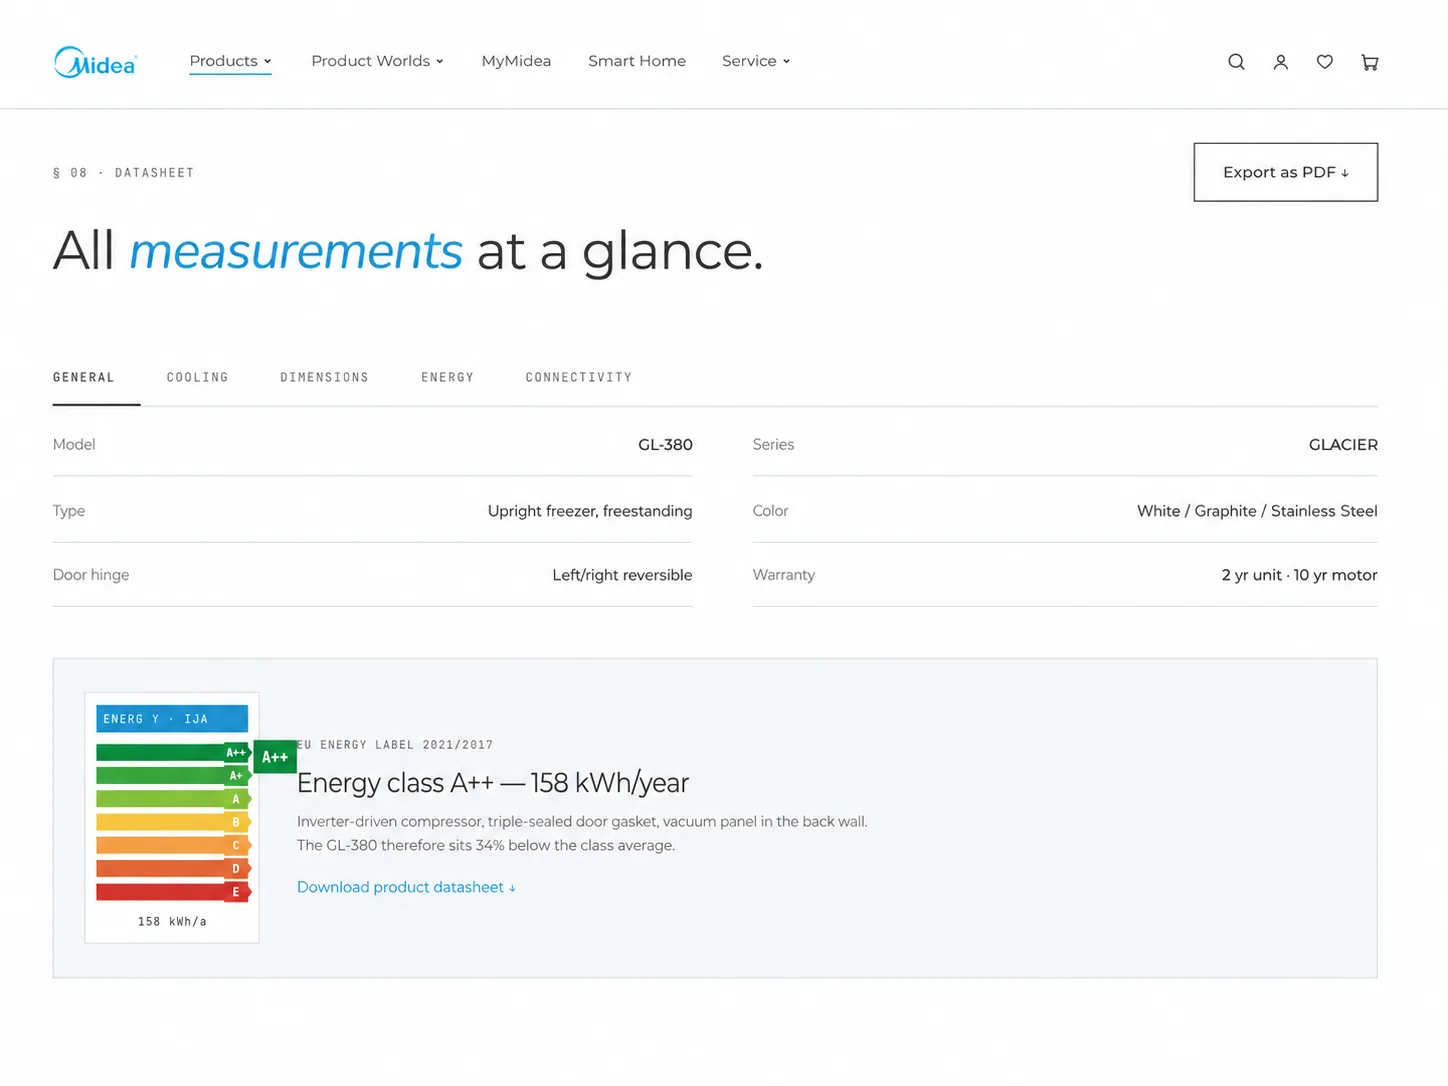Click the Warranty row label

tap(784, 575)
